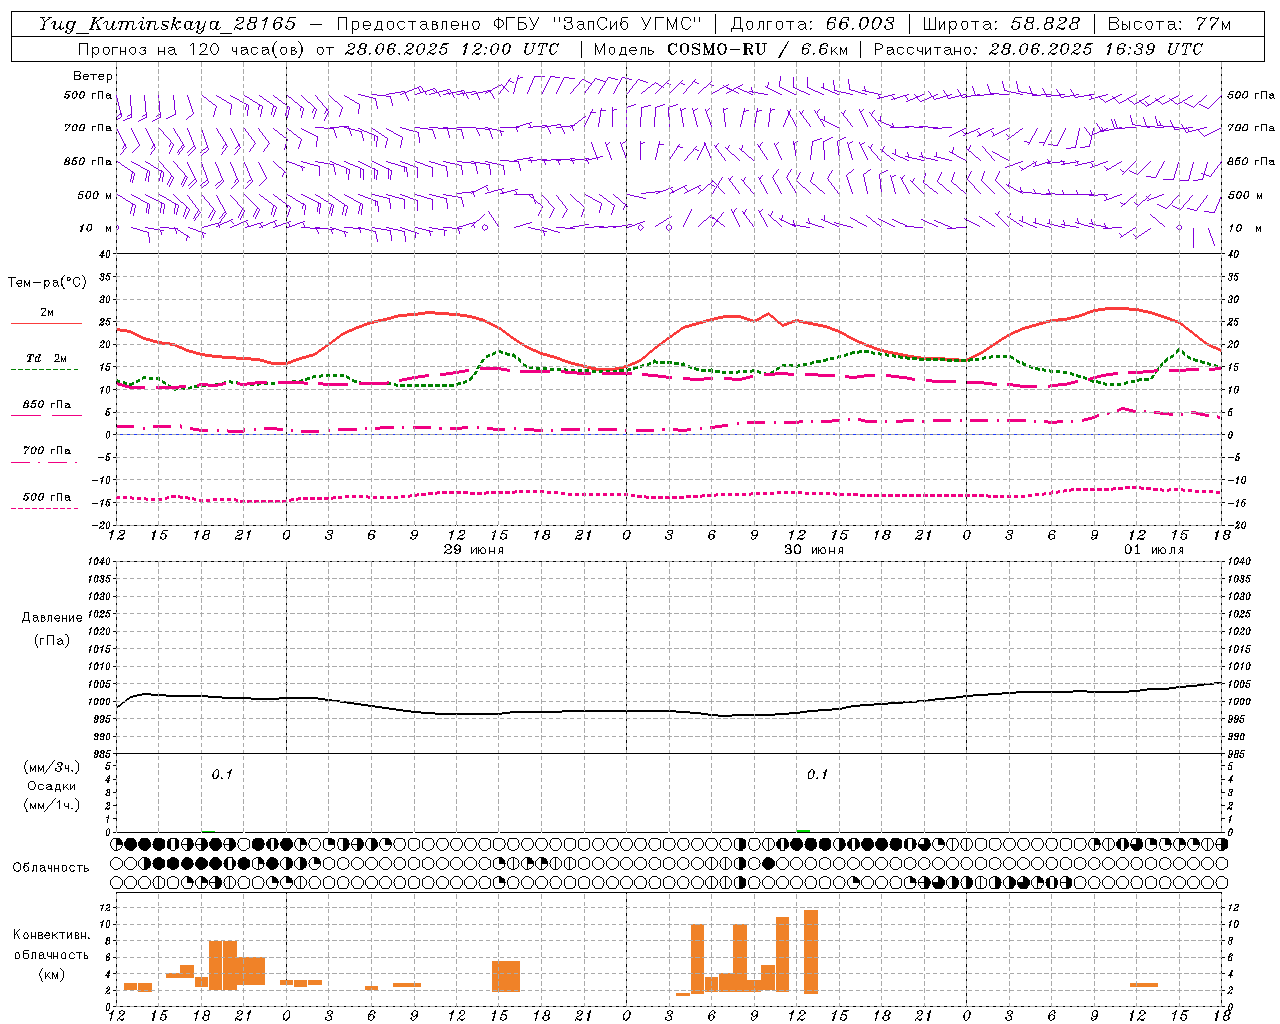The width and height of the screenshot is (1280, 1024).
Task: Click the (гПа) unit under Давление
Action: (52, 640)
